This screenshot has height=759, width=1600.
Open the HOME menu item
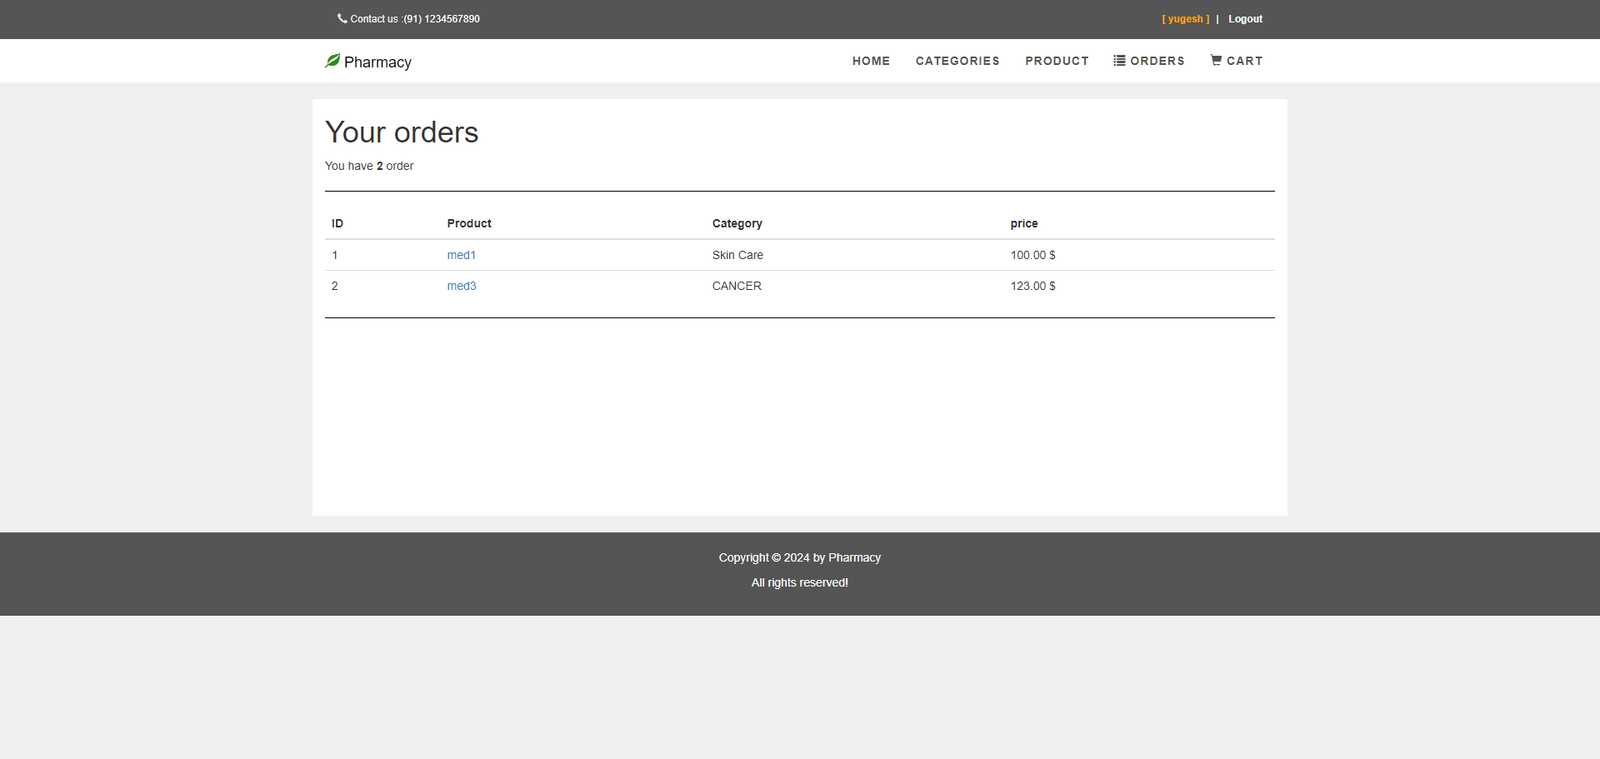(870, 61)
